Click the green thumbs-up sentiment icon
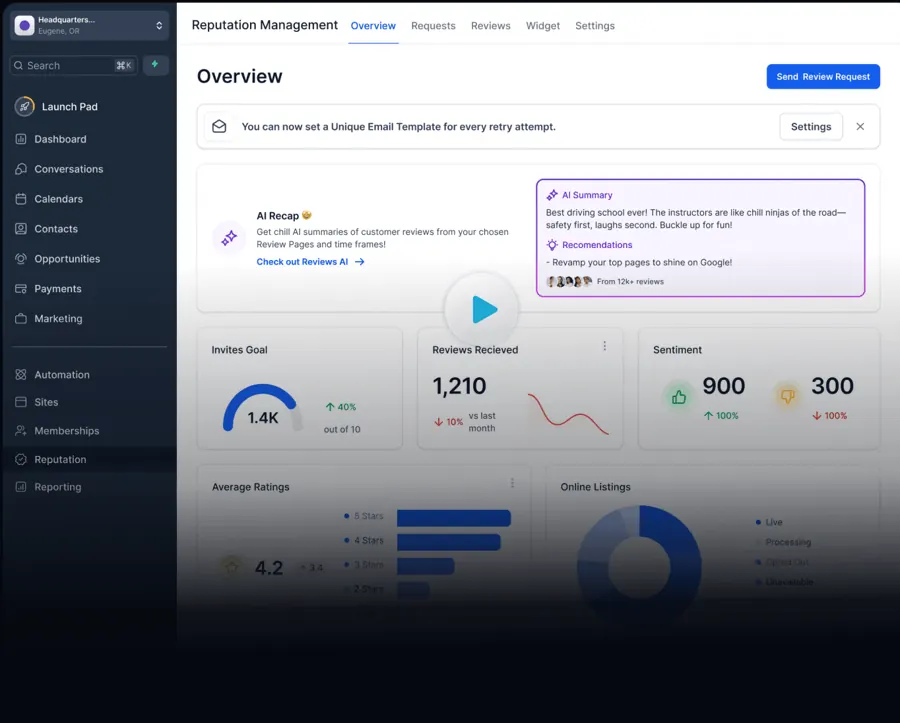The image size is (900, 723). [679, 397]
